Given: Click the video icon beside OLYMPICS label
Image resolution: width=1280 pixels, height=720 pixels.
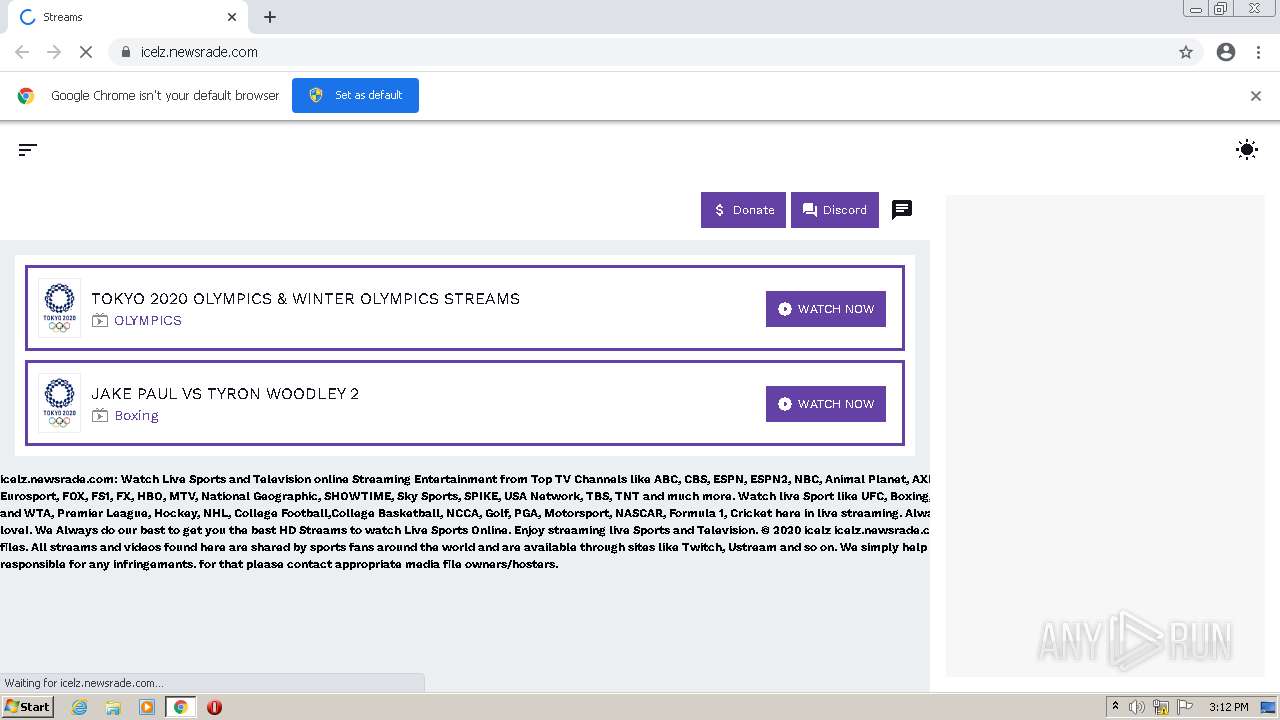Looking at the screenshot, I should (100, 321).
